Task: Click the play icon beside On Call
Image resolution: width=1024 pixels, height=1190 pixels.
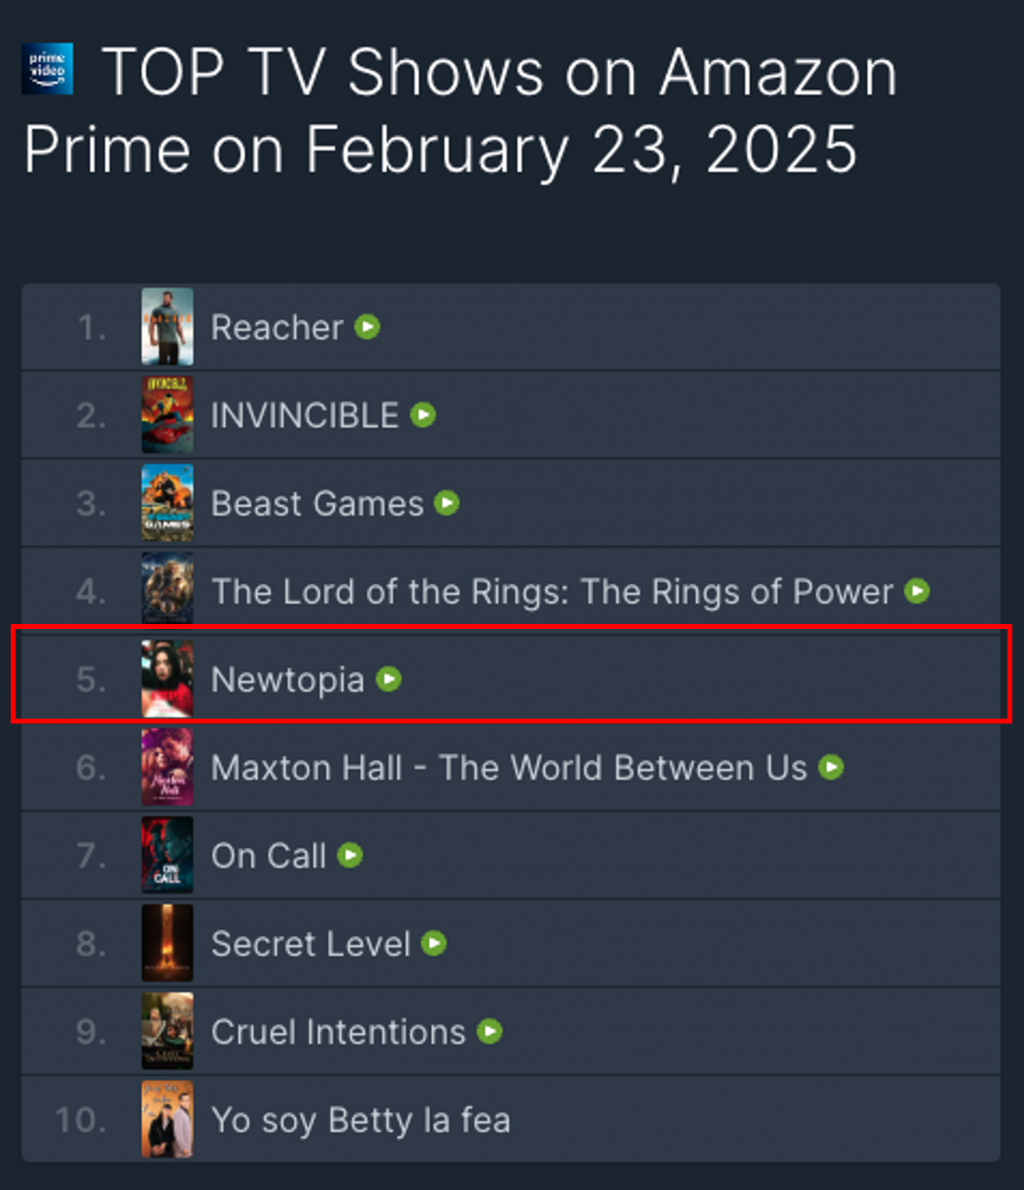Action: point(350,856)
